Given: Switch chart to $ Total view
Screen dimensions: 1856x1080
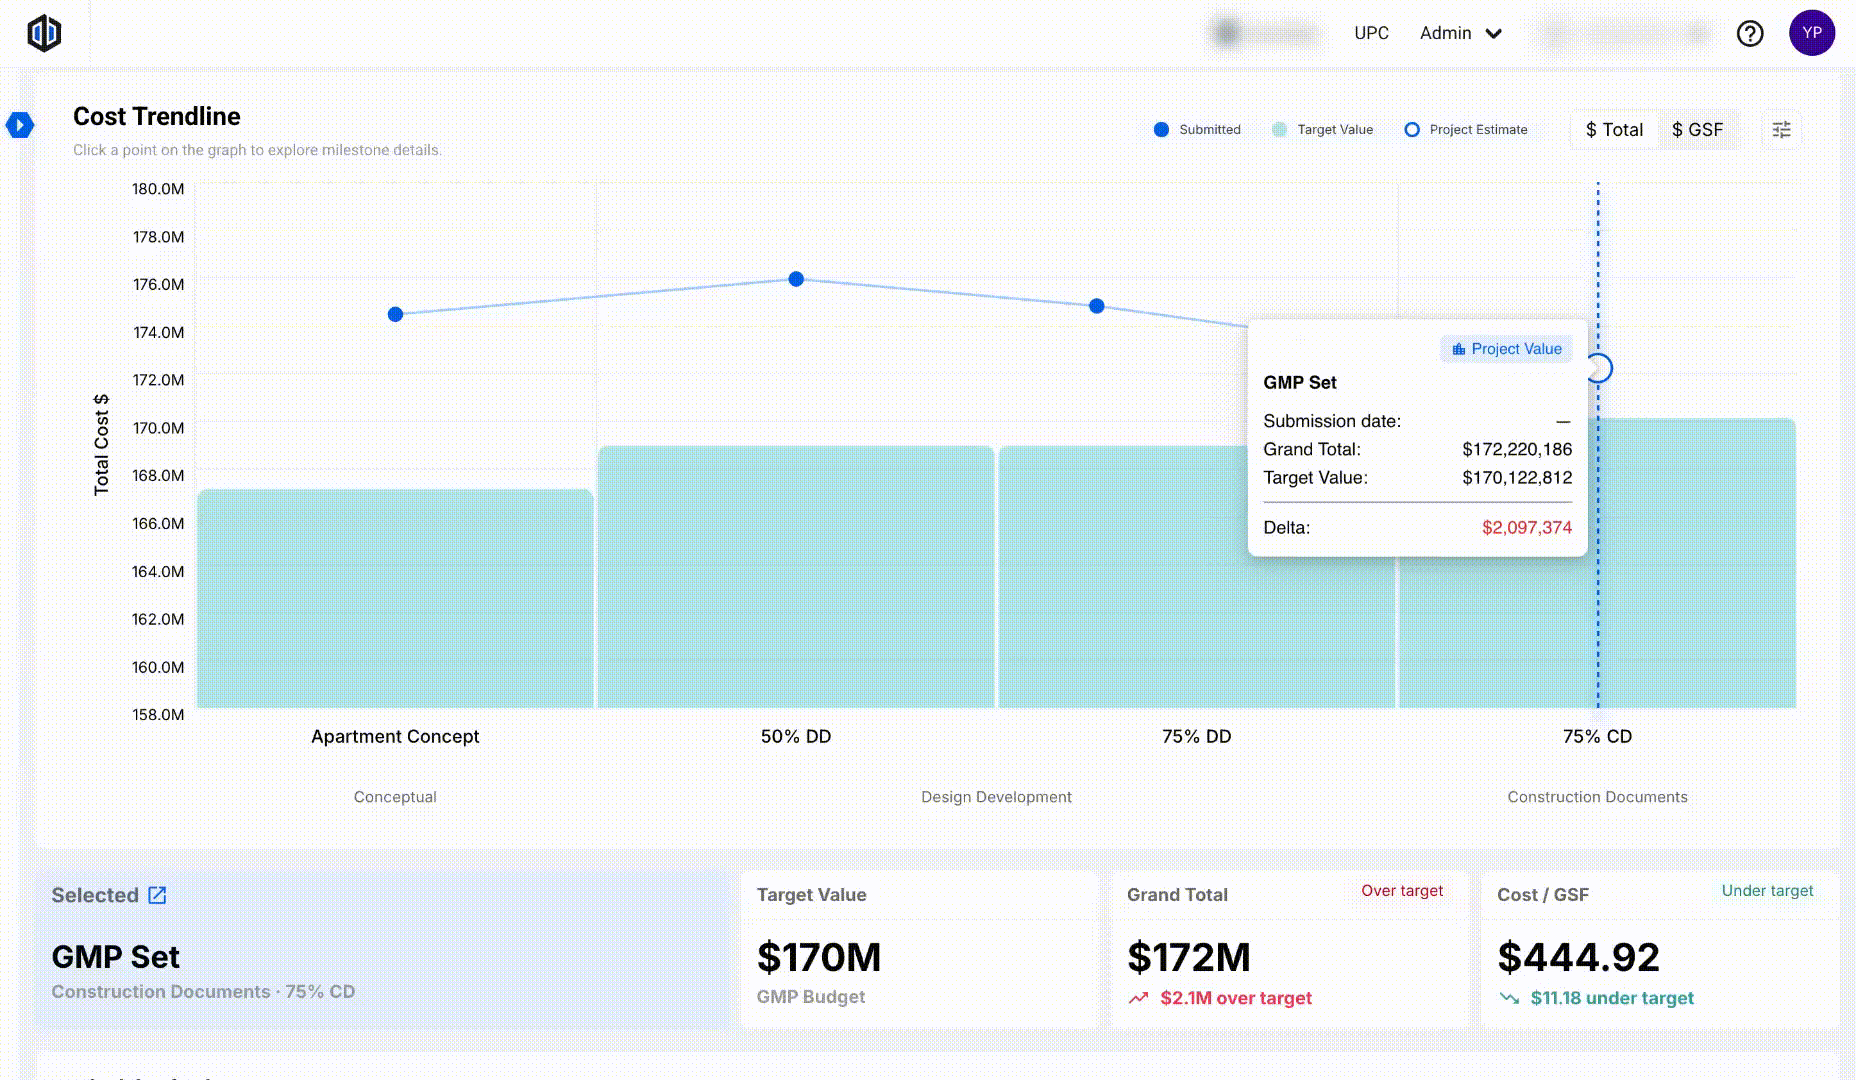Looking at the screenshot, I should (x=1614, y=130).
